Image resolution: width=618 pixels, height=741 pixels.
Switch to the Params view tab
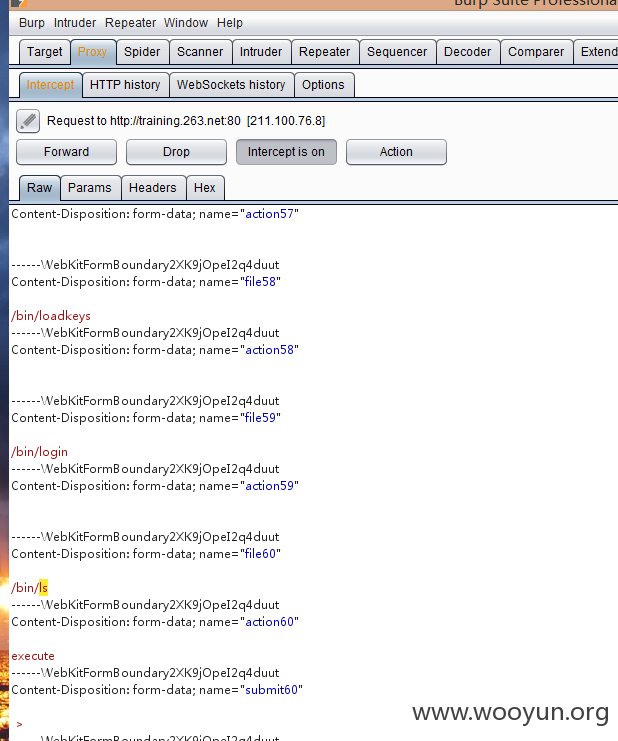click(x=90, y=188)
